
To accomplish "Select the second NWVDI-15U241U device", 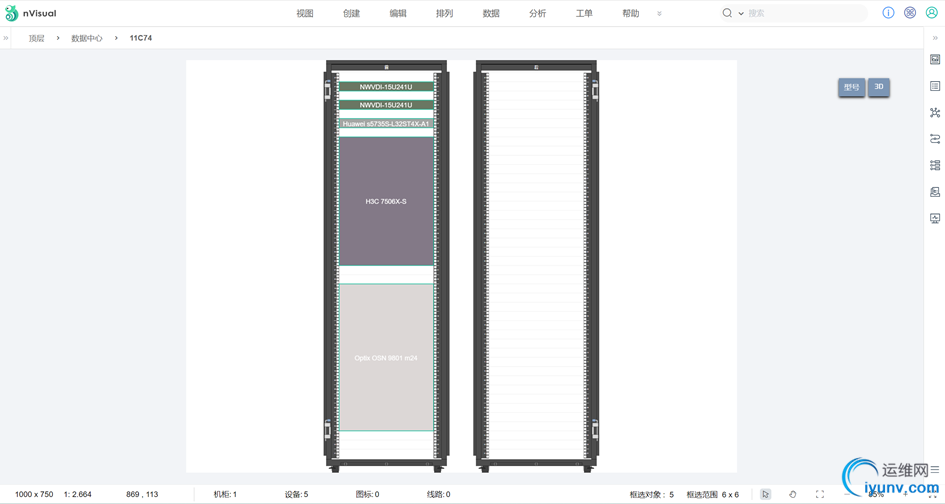I will (386, 105).
